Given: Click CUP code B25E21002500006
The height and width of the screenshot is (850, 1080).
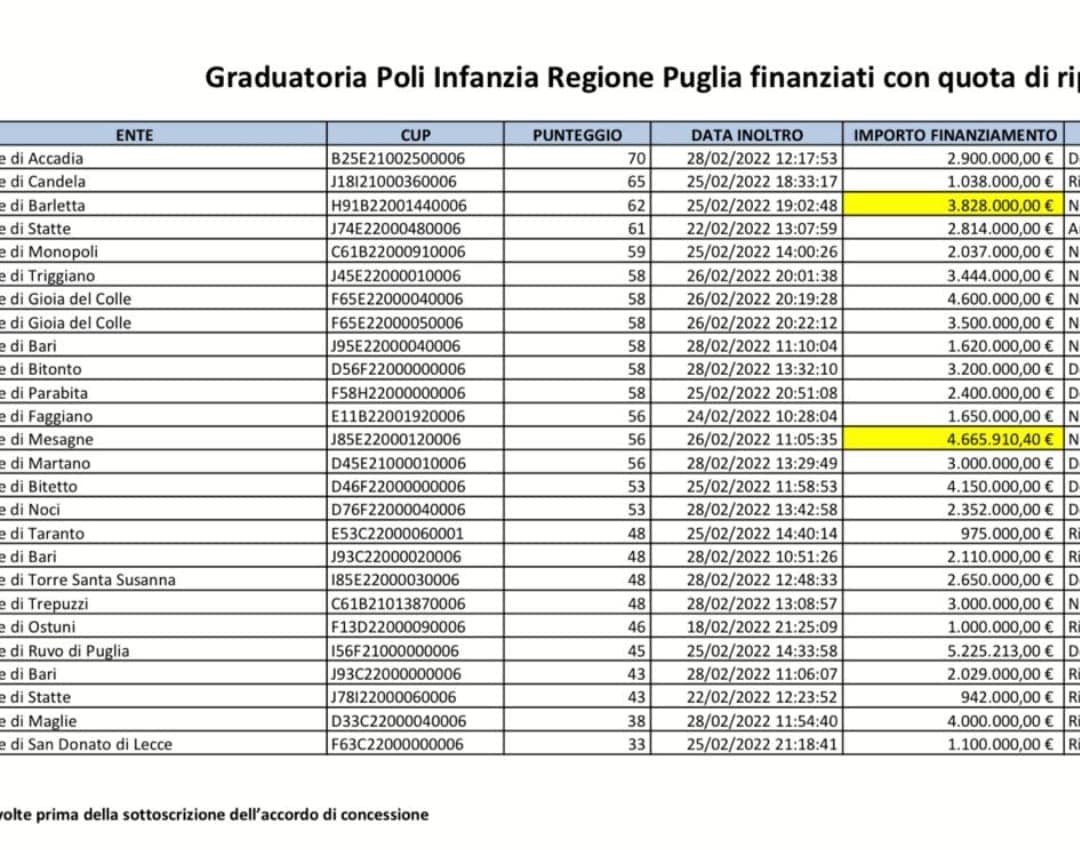Looking at the screenshot, I should click(x=398, y=158).
